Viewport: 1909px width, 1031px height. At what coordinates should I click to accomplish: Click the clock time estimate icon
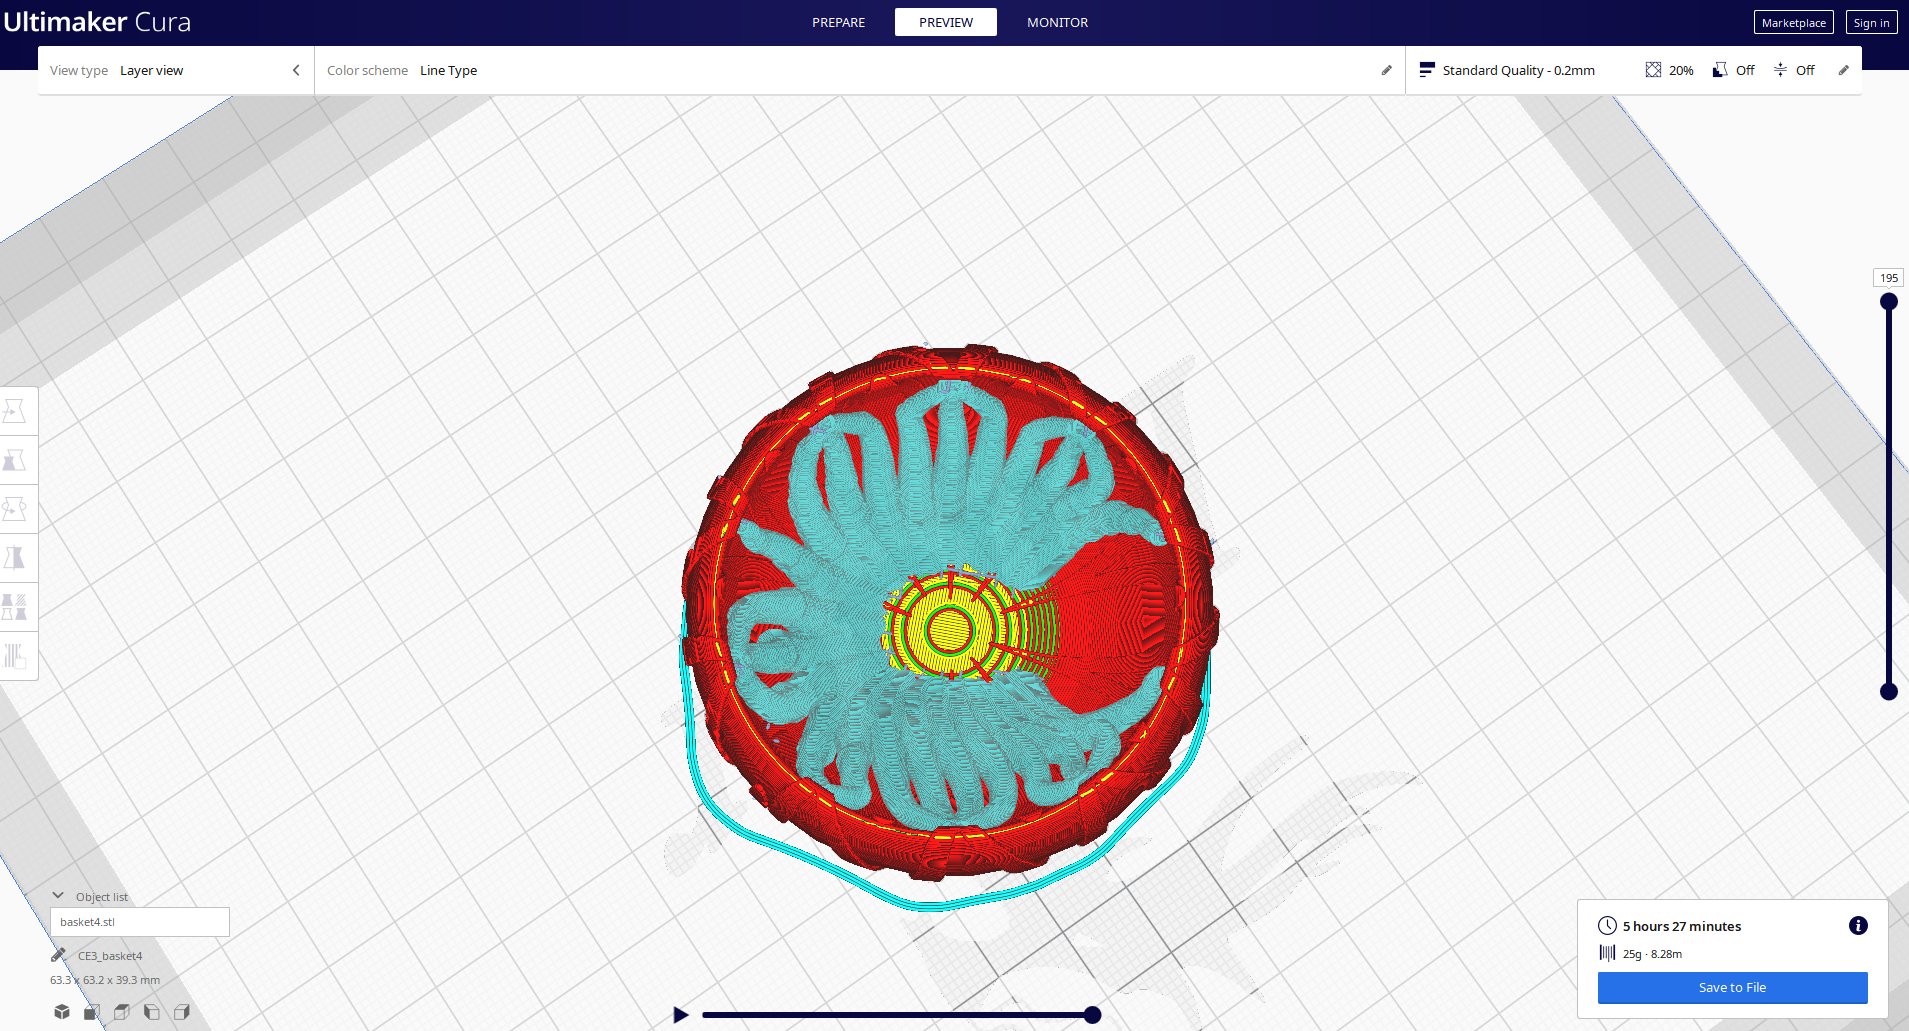click(1607, 926)
